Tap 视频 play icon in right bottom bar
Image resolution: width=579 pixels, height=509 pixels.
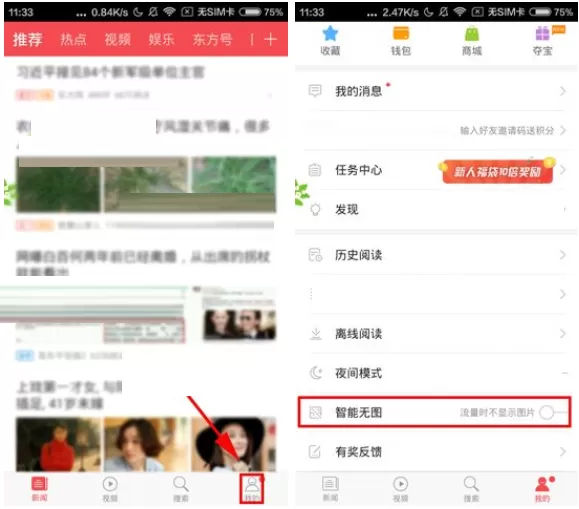(401, 484)
